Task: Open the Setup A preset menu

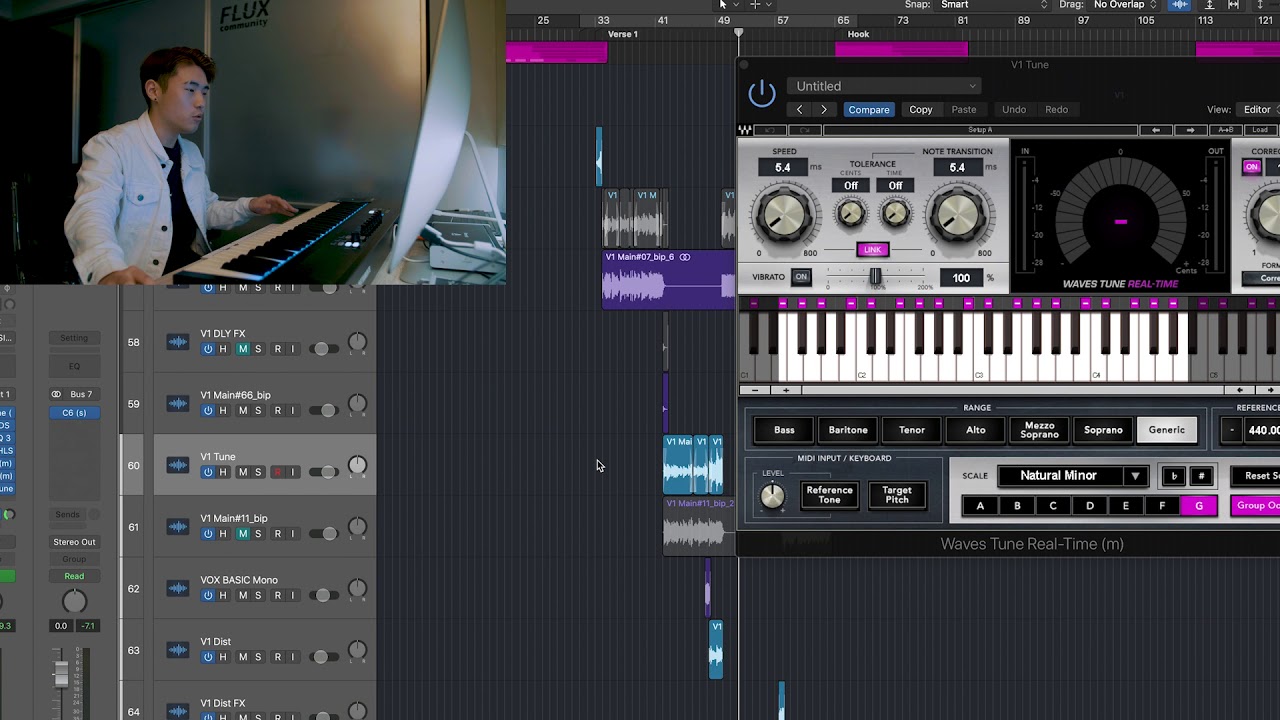Action: [980, 130]
